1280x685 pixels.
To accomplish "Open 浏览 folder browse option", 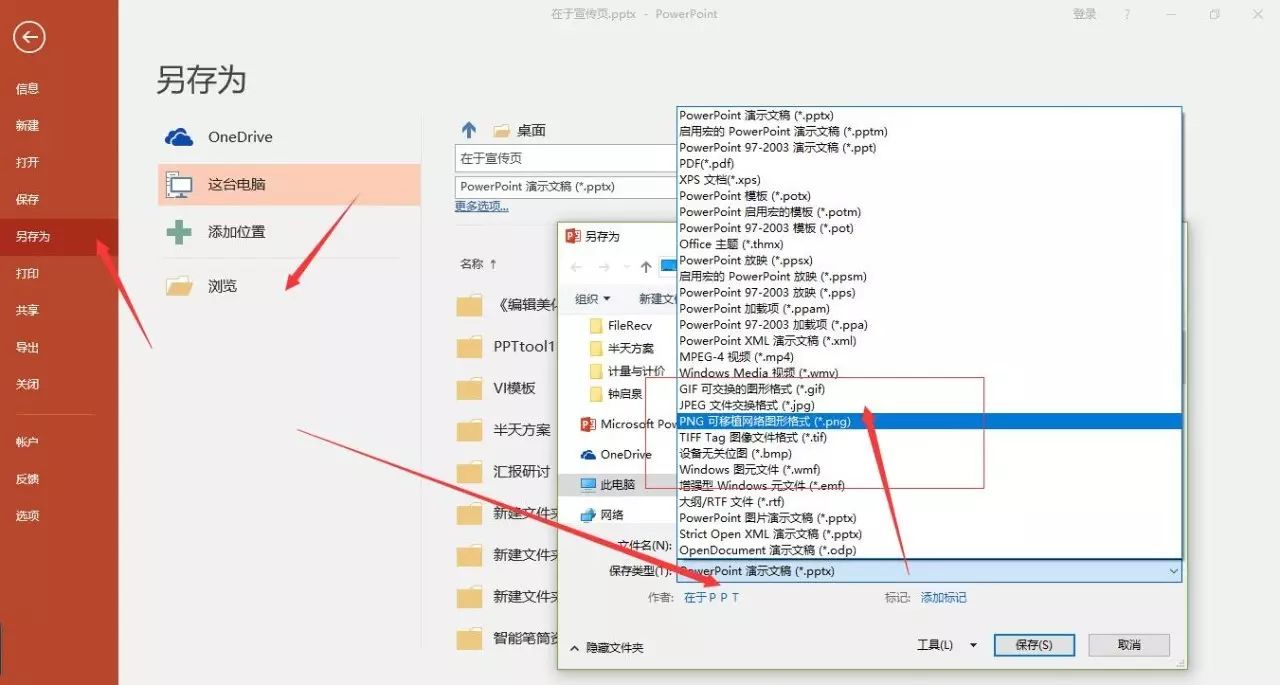I will 222,286.
